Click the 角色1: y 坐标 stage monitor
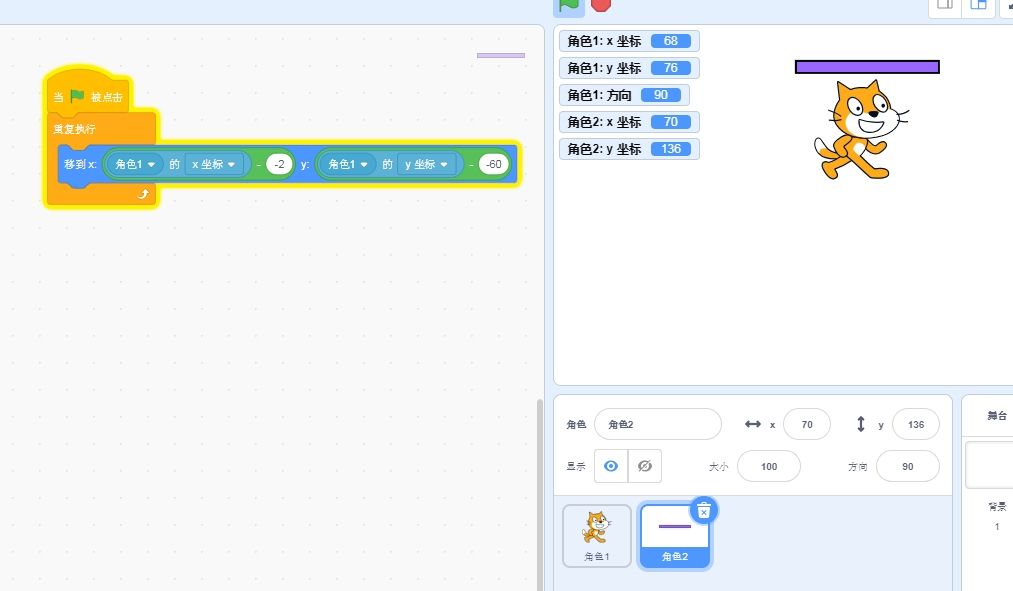This screenshot has height=591, width=1013. click(x=629, y=68)
